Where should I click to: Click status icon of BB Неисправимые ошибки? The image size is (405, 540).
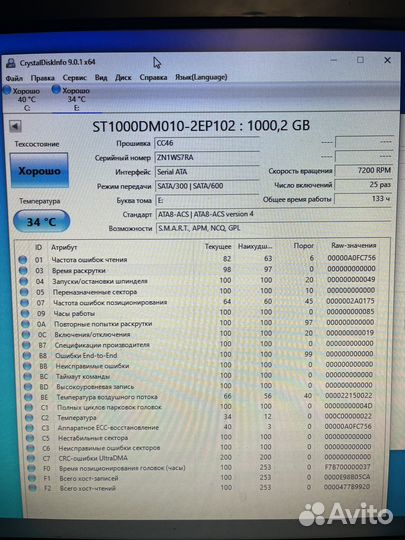tap(27, 366)
